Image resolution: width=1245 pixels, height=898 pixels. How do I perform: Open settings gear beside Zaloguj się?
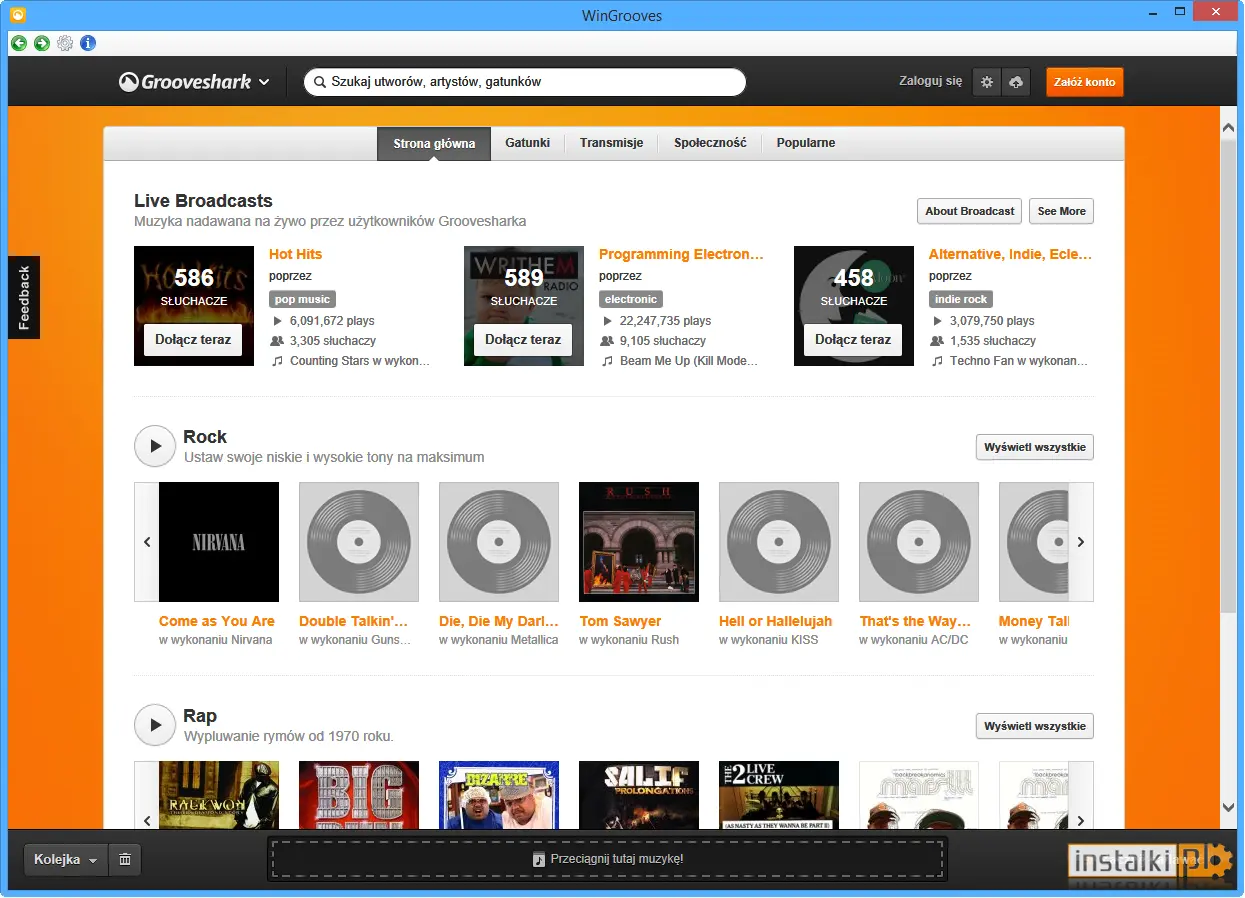(987, 82)
